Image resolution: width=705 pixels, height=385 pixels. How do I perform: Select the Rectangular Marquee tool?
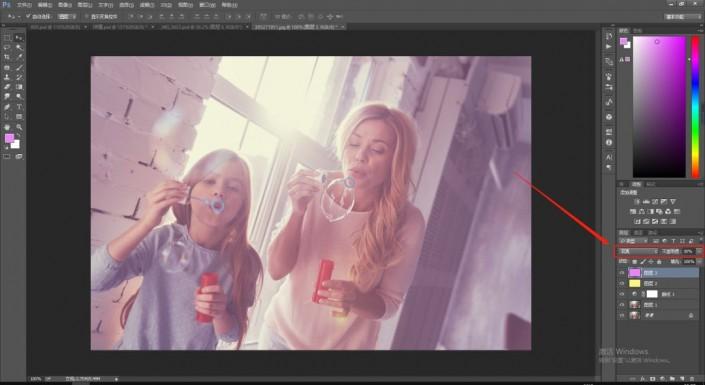pyautogui.click(x=7, y=38)
